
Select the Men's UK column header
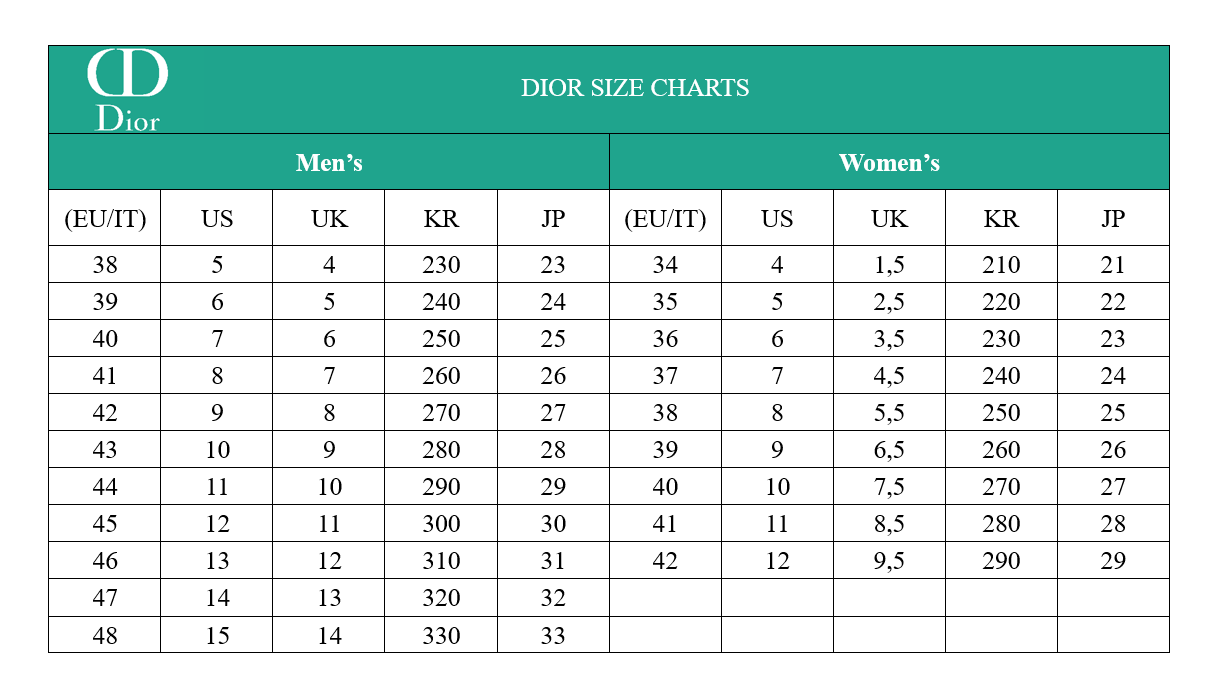[x=329, y=218]
